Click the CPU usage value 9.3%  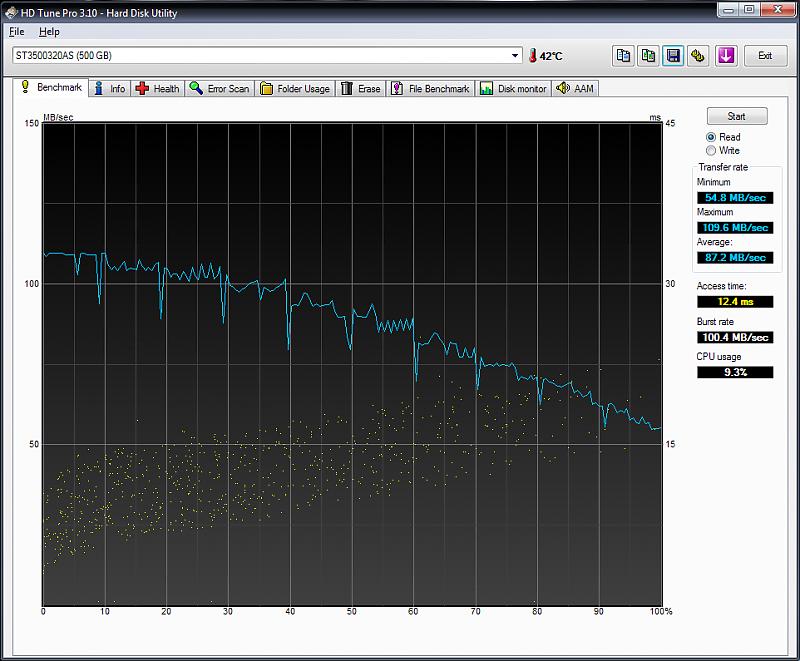click(x=735, y=372)
